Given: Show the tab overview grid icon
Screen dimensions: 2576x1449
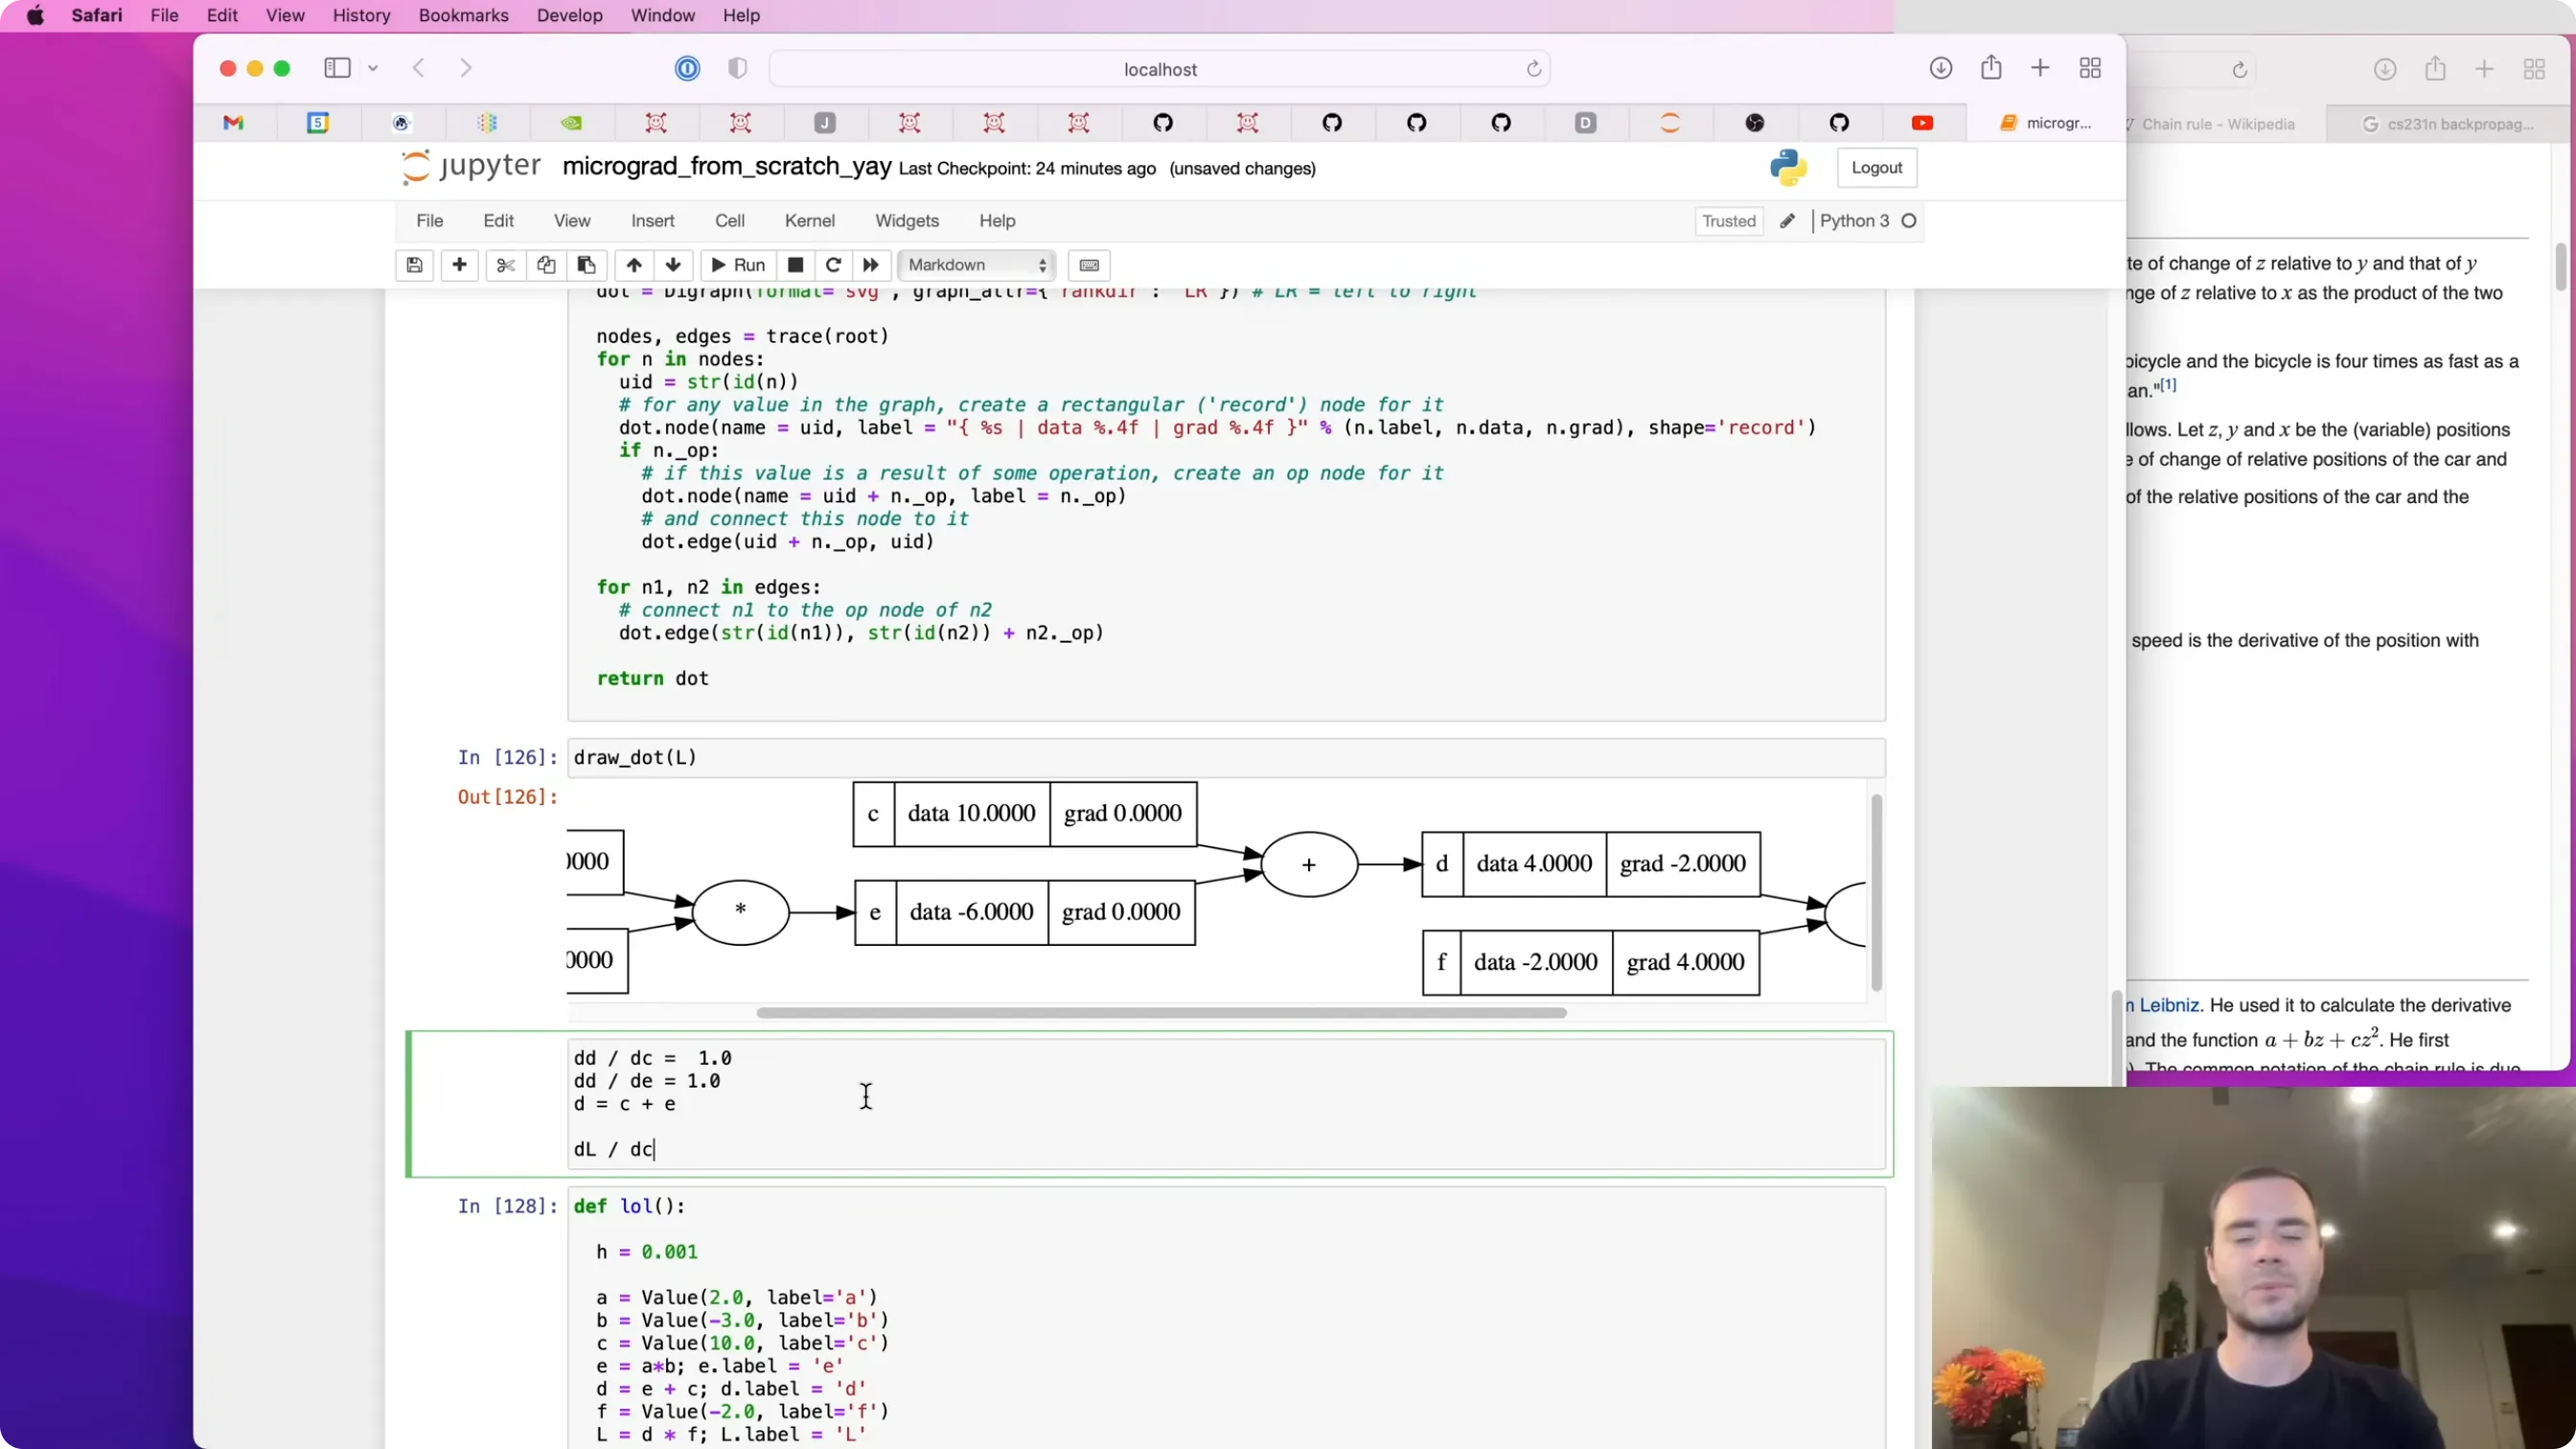Looking at the screenshot, I should click(x=2090, y=68).
